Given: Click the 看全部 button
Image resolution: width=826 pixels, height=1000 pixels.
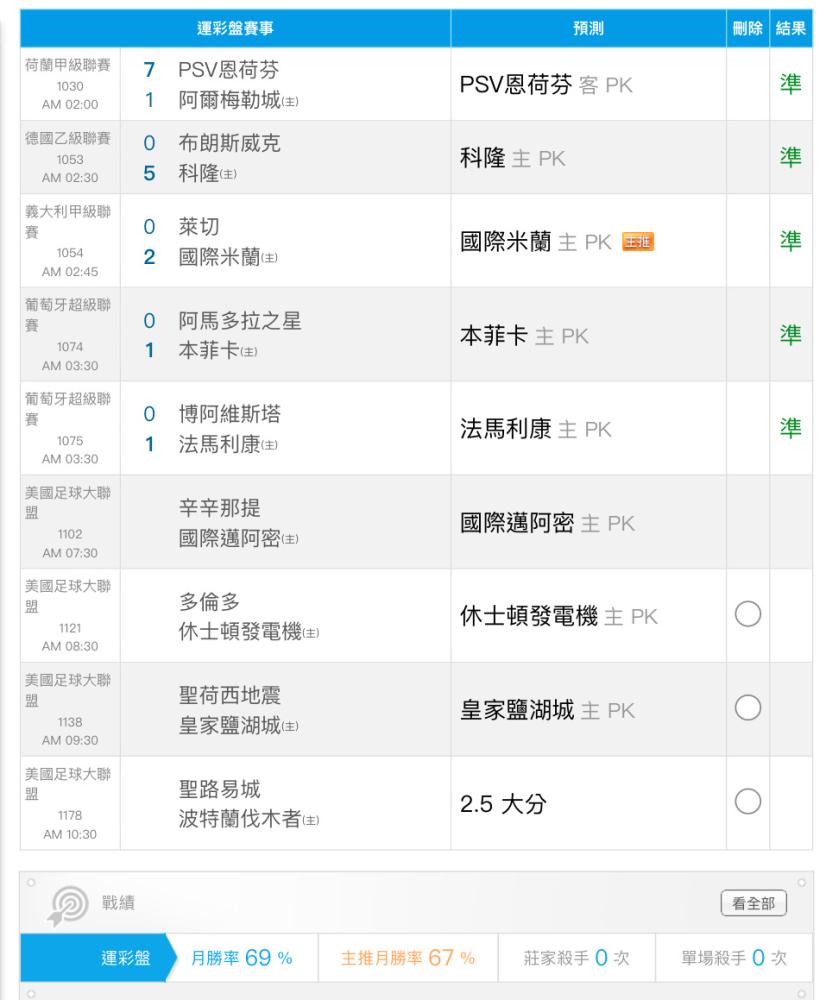Looking at the screenshot, I should click(x=758, y=903).
